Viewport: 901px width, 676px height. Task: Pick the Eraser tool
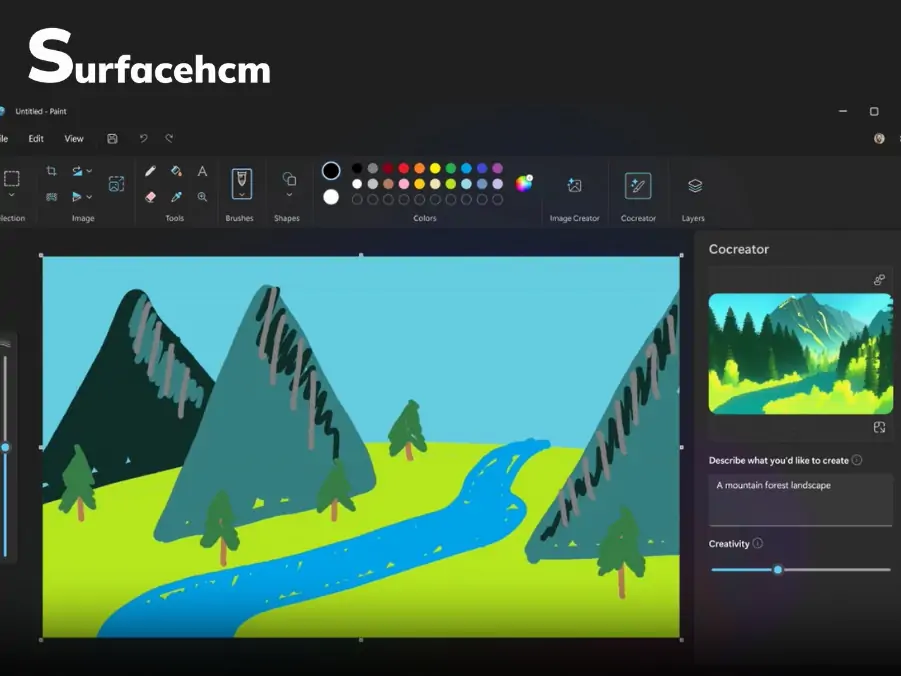pos(150,197)
